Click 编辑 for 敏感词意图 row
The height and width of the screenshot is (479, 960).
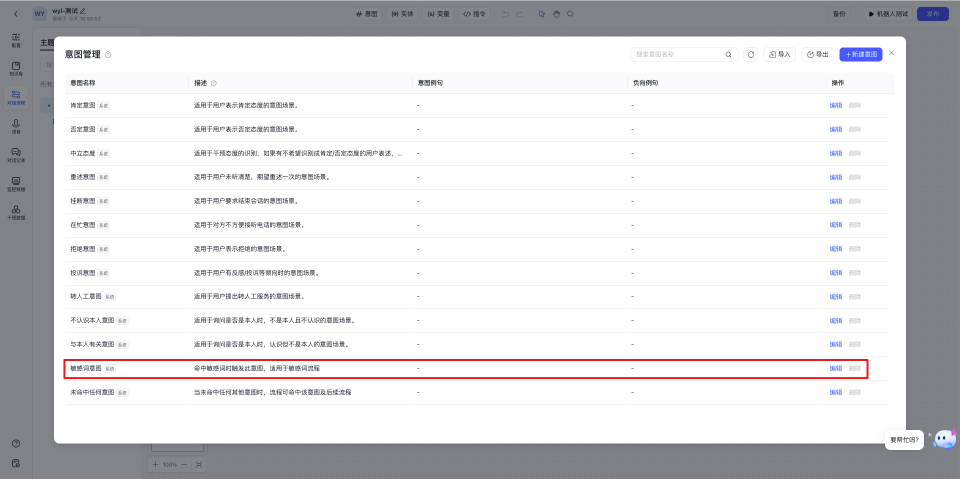[x=835, y=368]
